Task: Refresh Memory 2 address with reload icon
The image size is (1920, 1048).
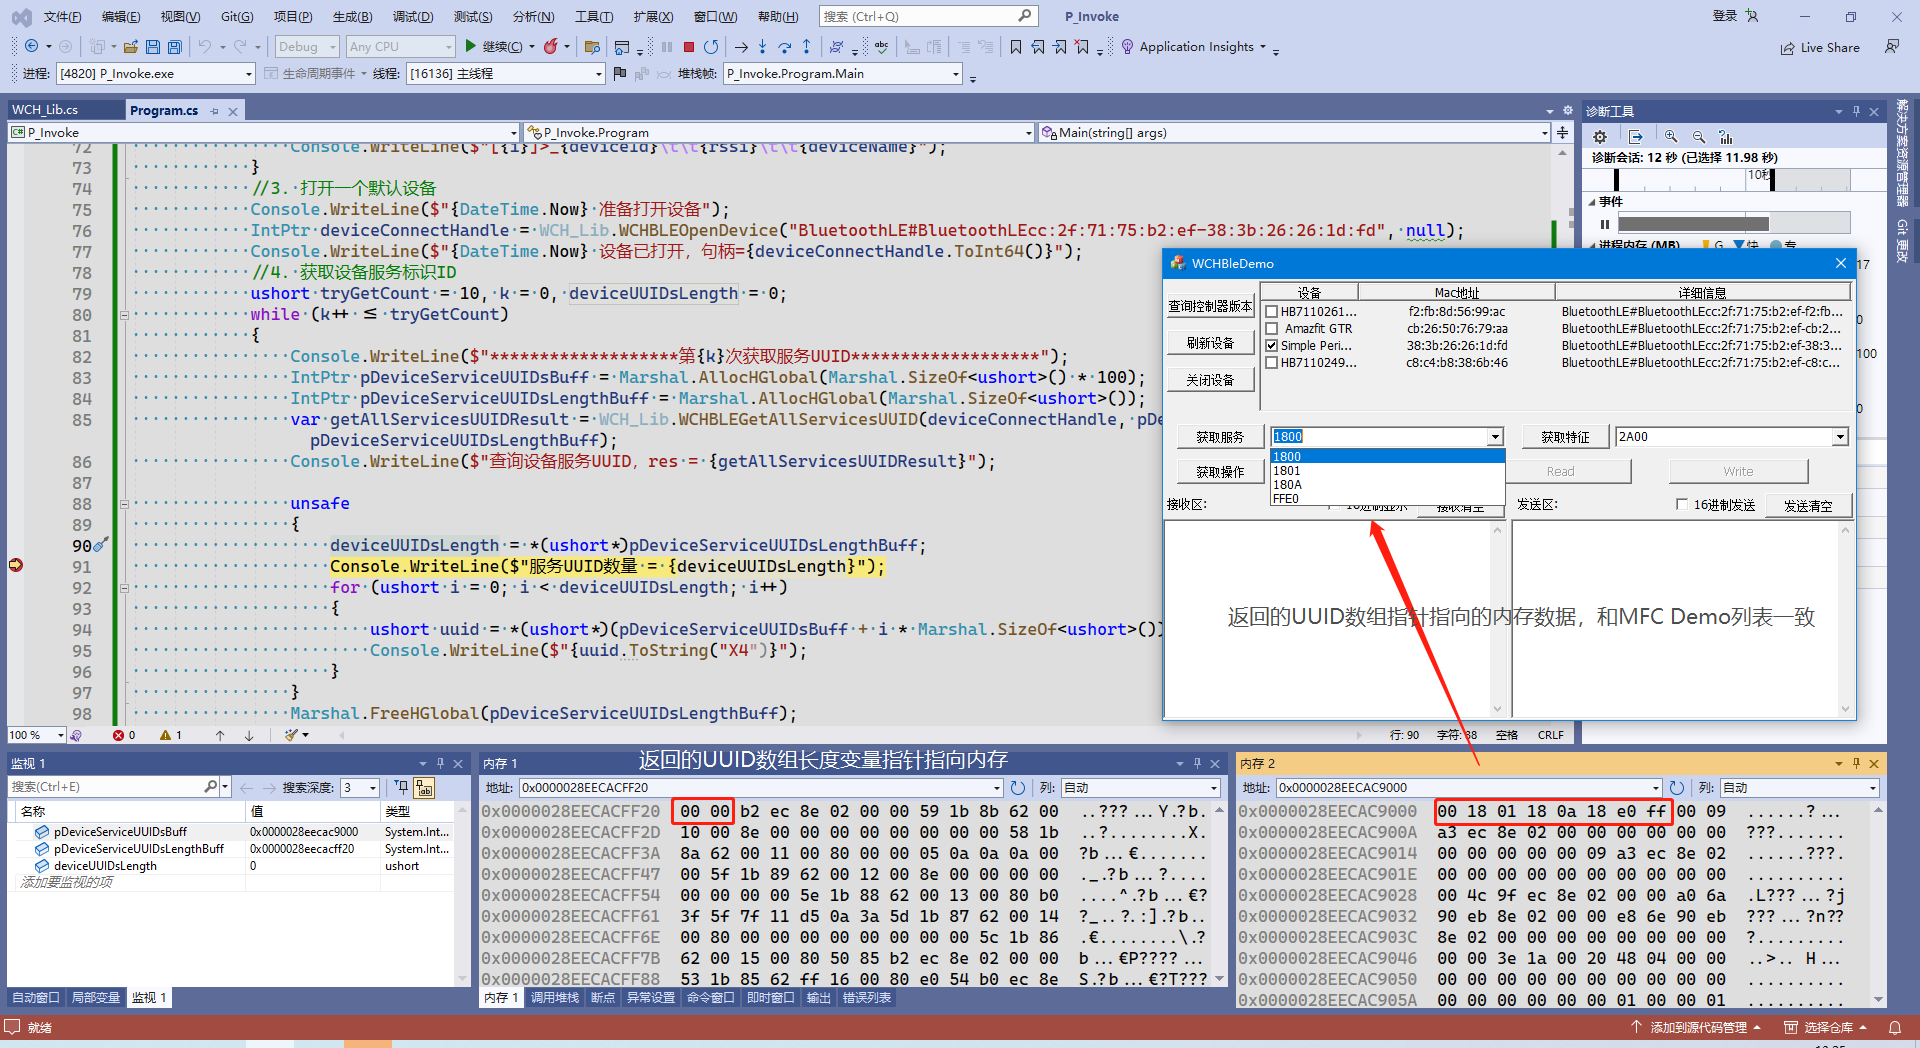Action: point(1677,788)
